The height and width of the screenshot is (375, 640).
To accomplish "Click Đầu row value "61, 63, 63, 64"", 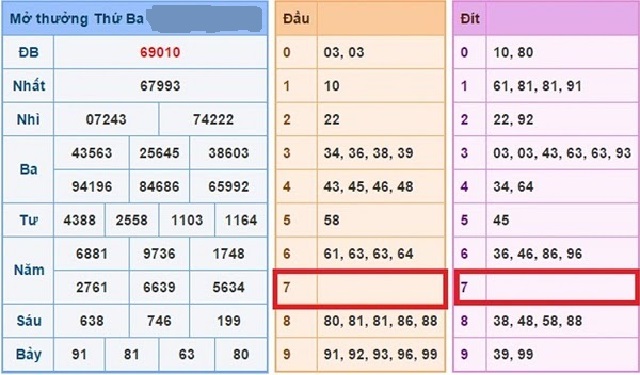I will [x=369, y=253].
